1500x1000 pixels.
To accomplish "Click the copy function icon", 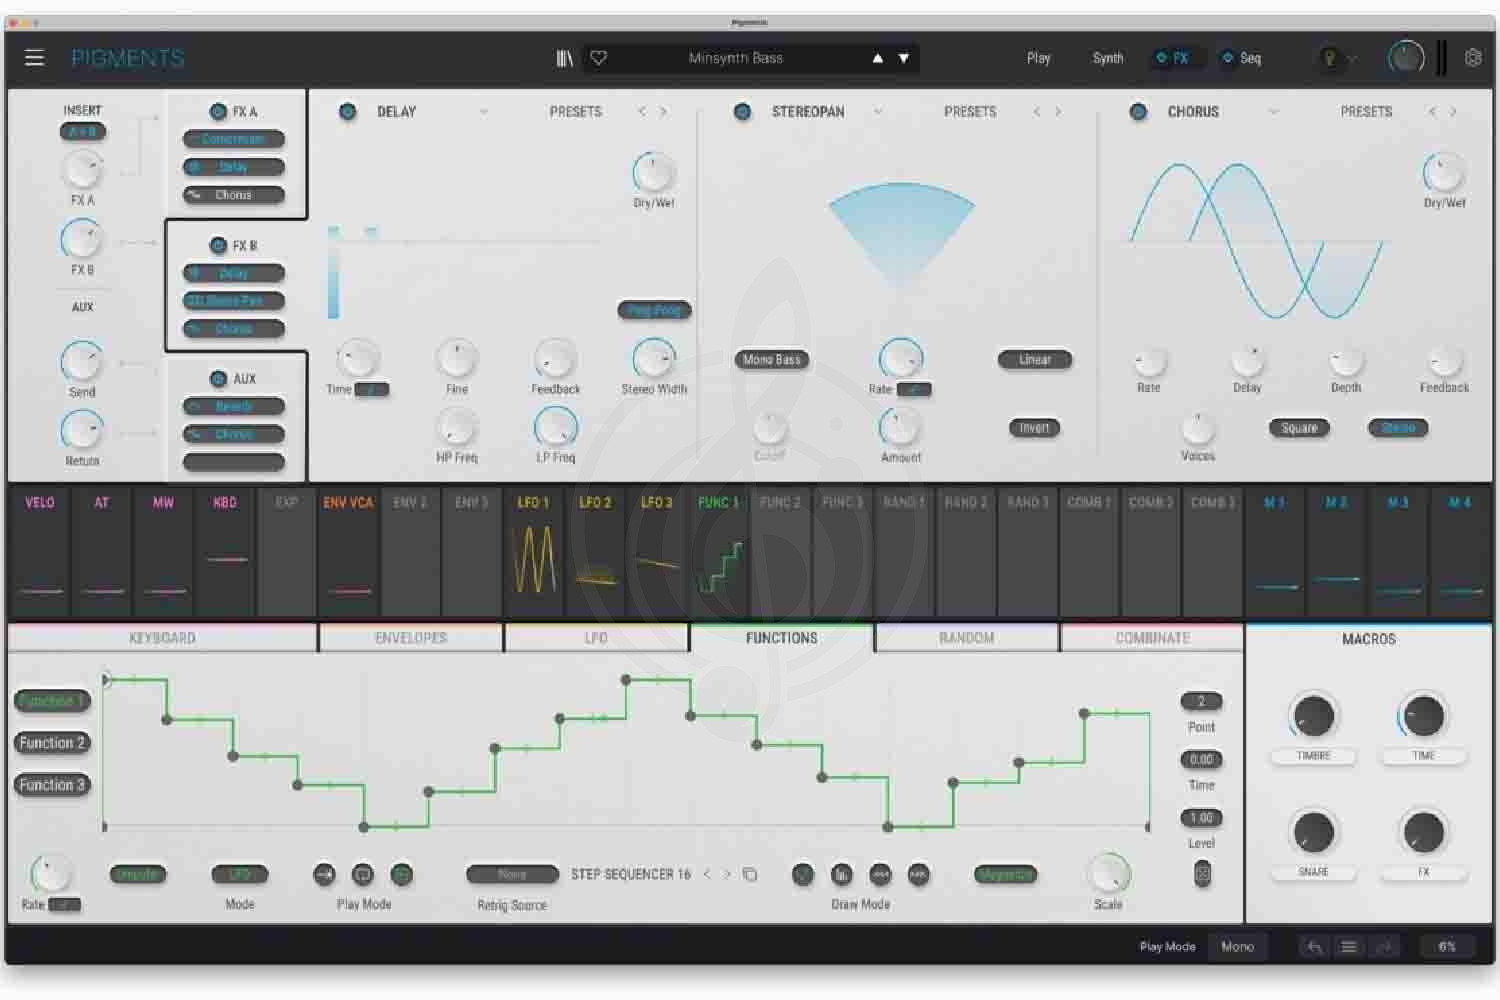I will click(750, 874).
